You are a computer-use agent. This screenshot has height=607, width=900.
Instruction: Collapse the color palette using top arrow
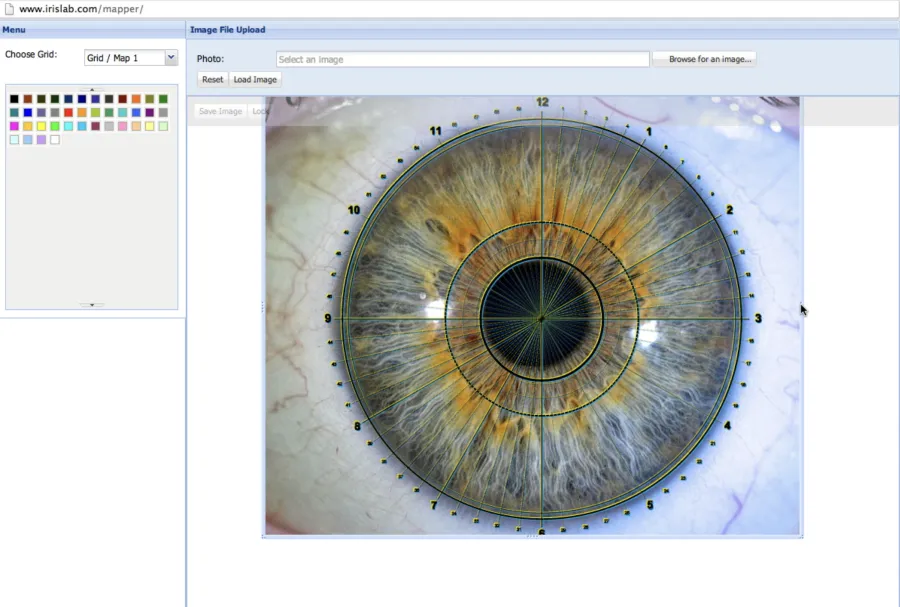click(92, 90)
